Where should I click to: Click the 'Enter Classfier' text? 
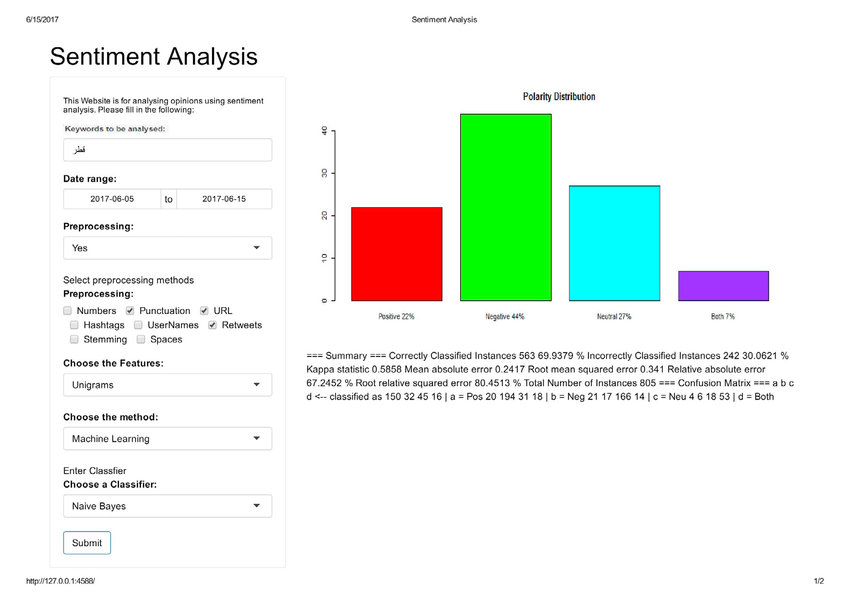[95, 470]
